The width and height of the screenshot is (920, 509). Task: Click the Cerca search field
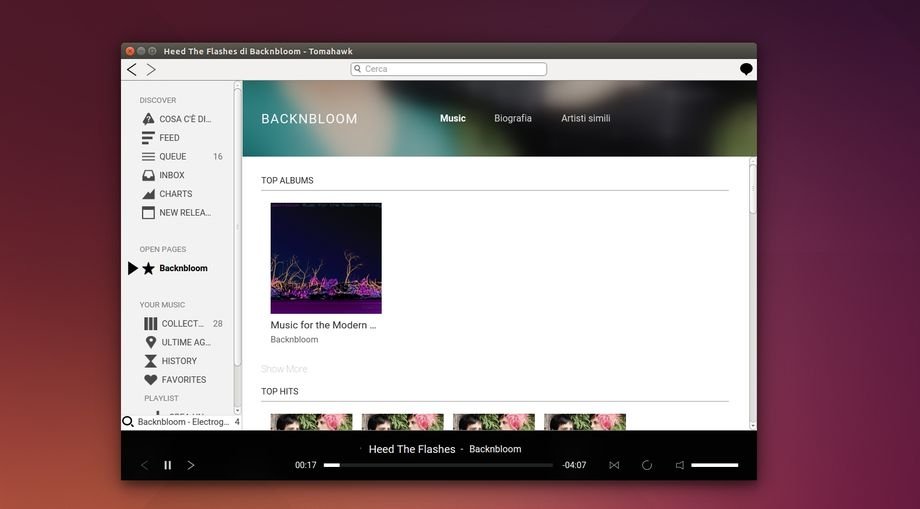pyautogui.click(x=449, y=69)
